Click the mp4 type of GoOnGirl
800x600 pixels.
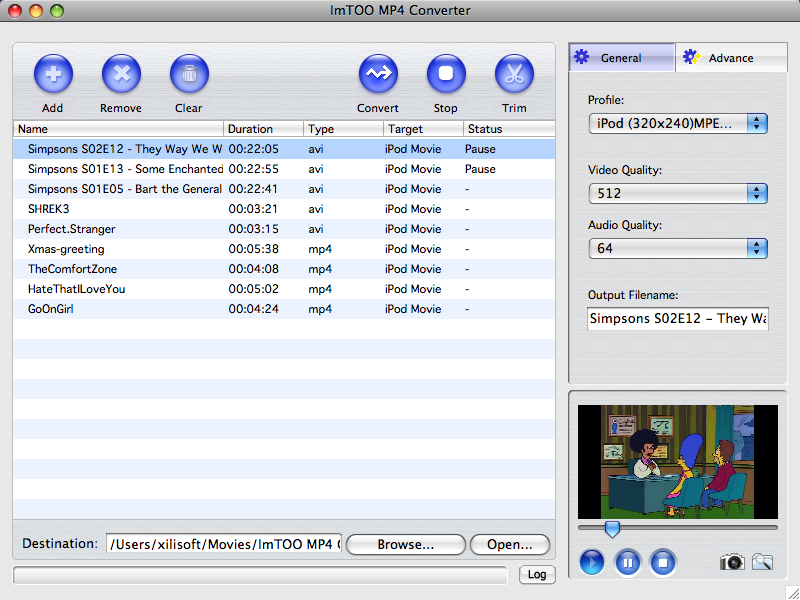pyautogui.click(x=320, y=309)
